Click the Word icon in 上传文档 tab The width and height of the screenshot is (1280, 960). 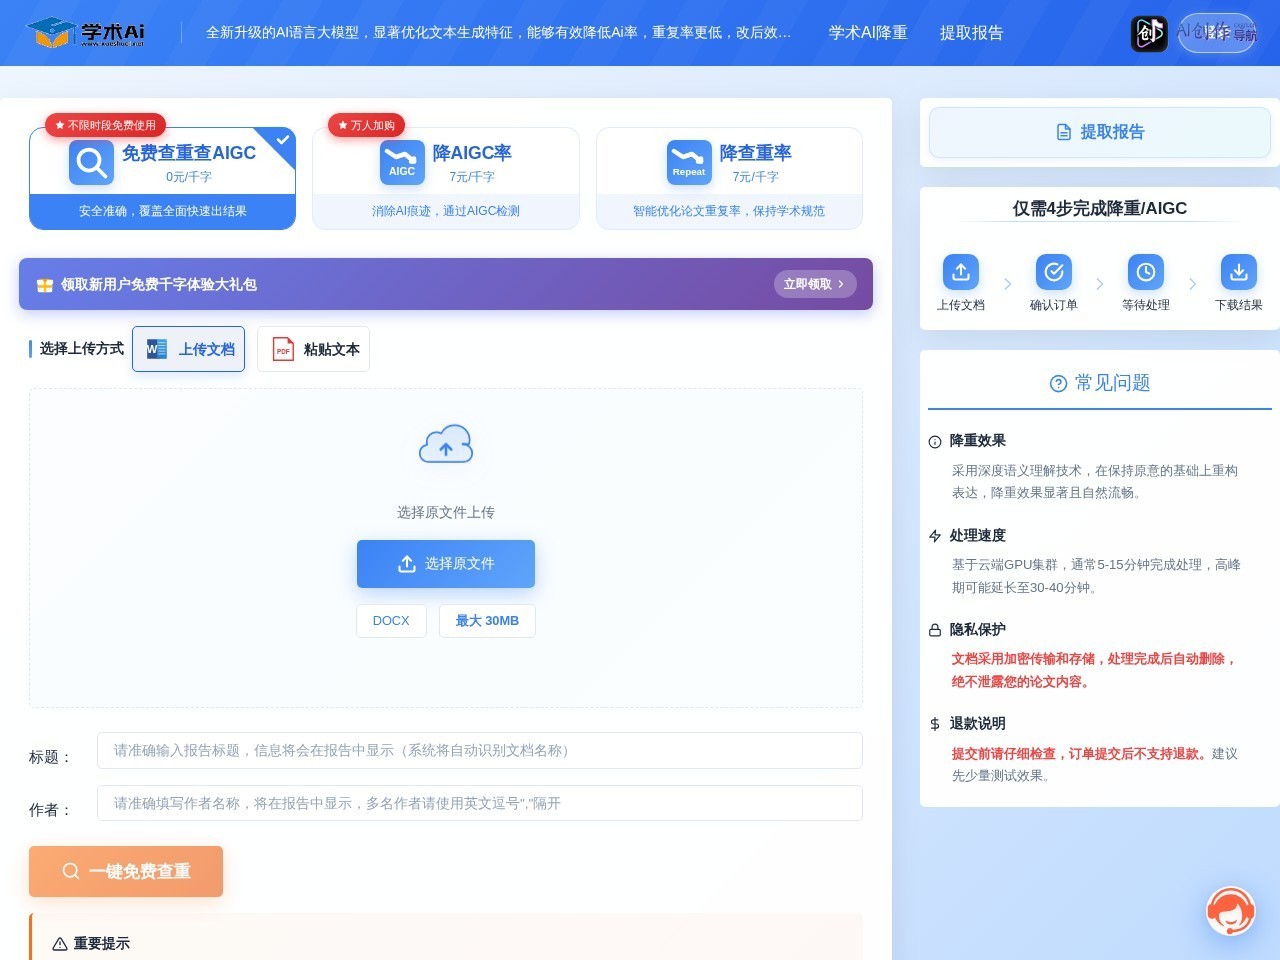(x=157, y=349)
